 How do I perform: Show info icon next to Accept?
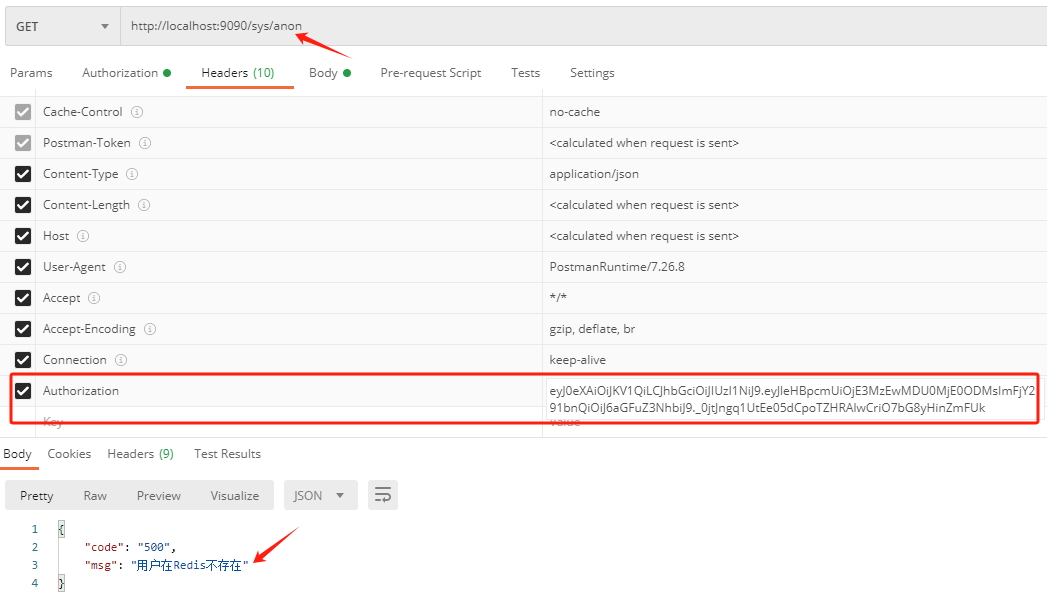[x=94, y=298]
